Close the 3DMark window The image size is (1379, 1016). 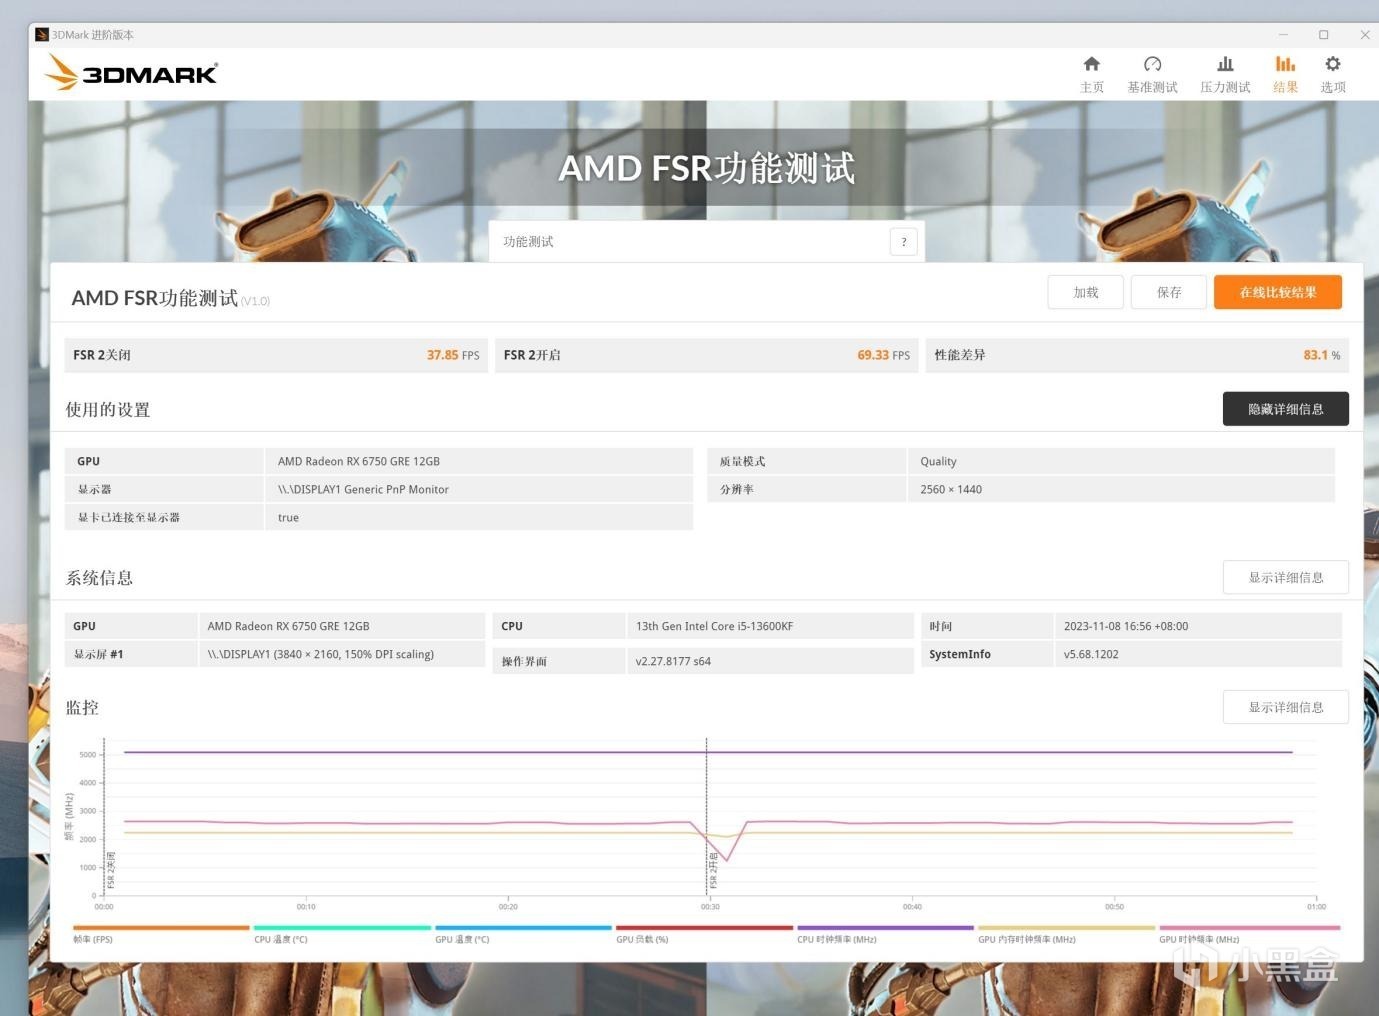click(1364, 35)
